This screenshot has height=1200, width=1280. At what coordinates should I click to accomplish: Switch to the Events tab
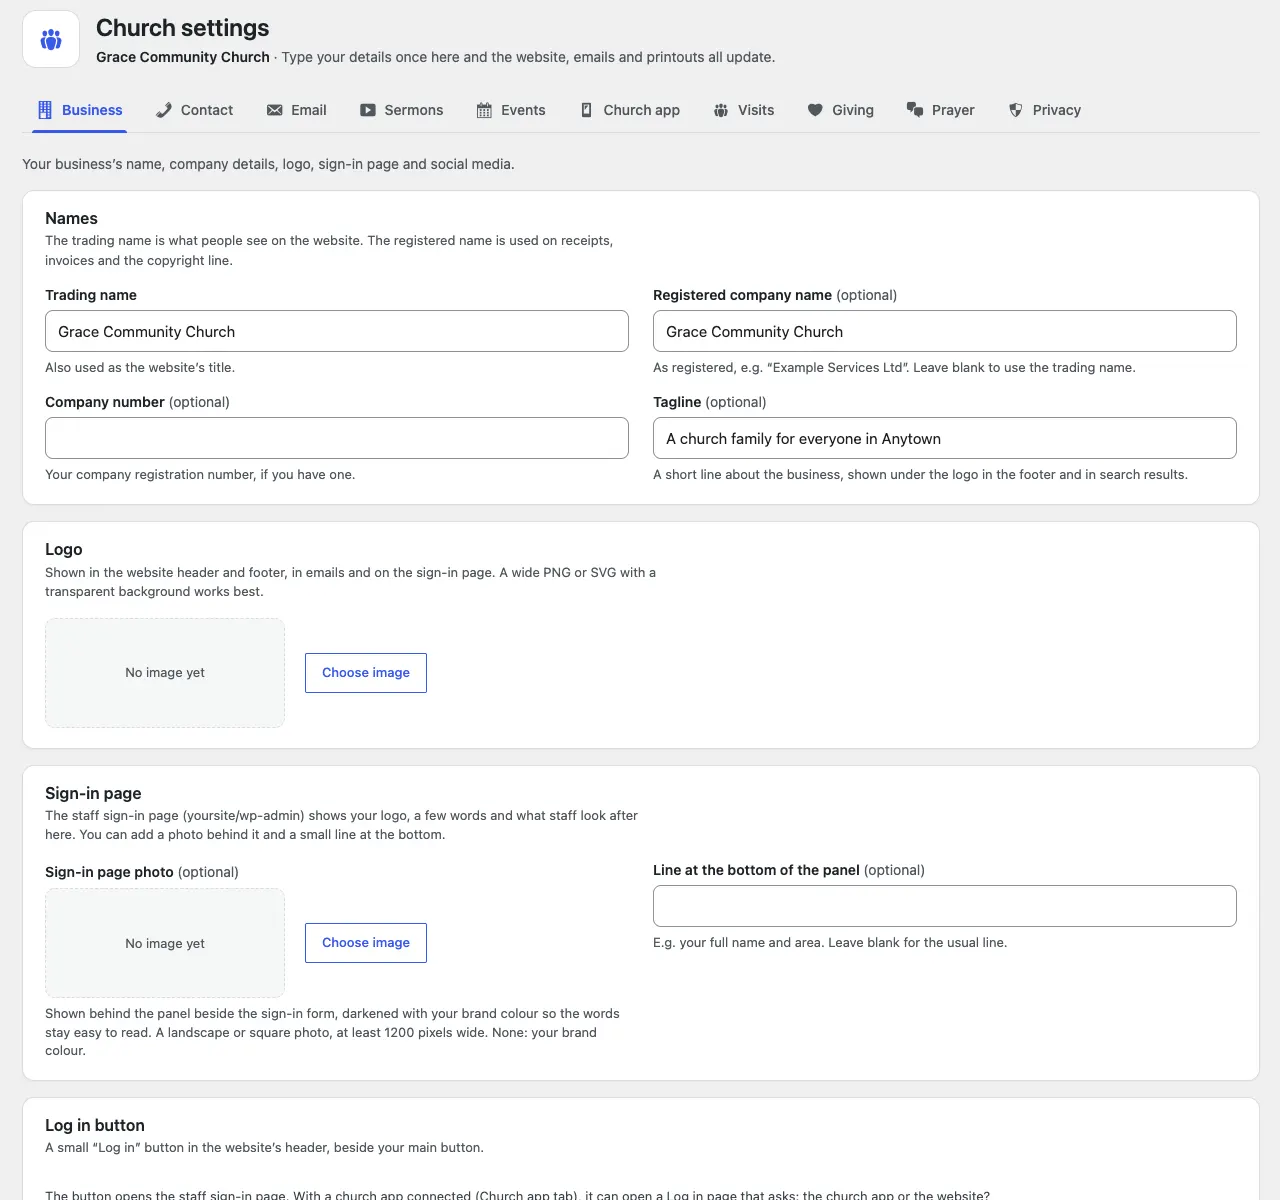coord(510,110)
